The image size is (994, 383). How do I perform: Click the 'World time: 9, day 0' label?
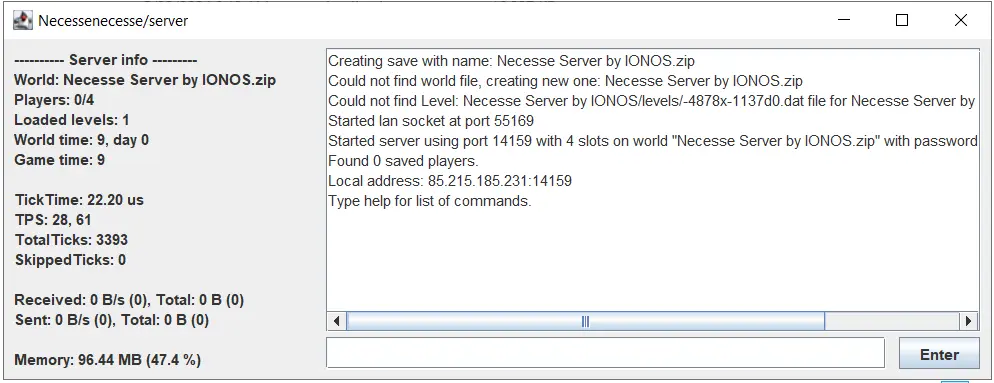click(82, 140)
